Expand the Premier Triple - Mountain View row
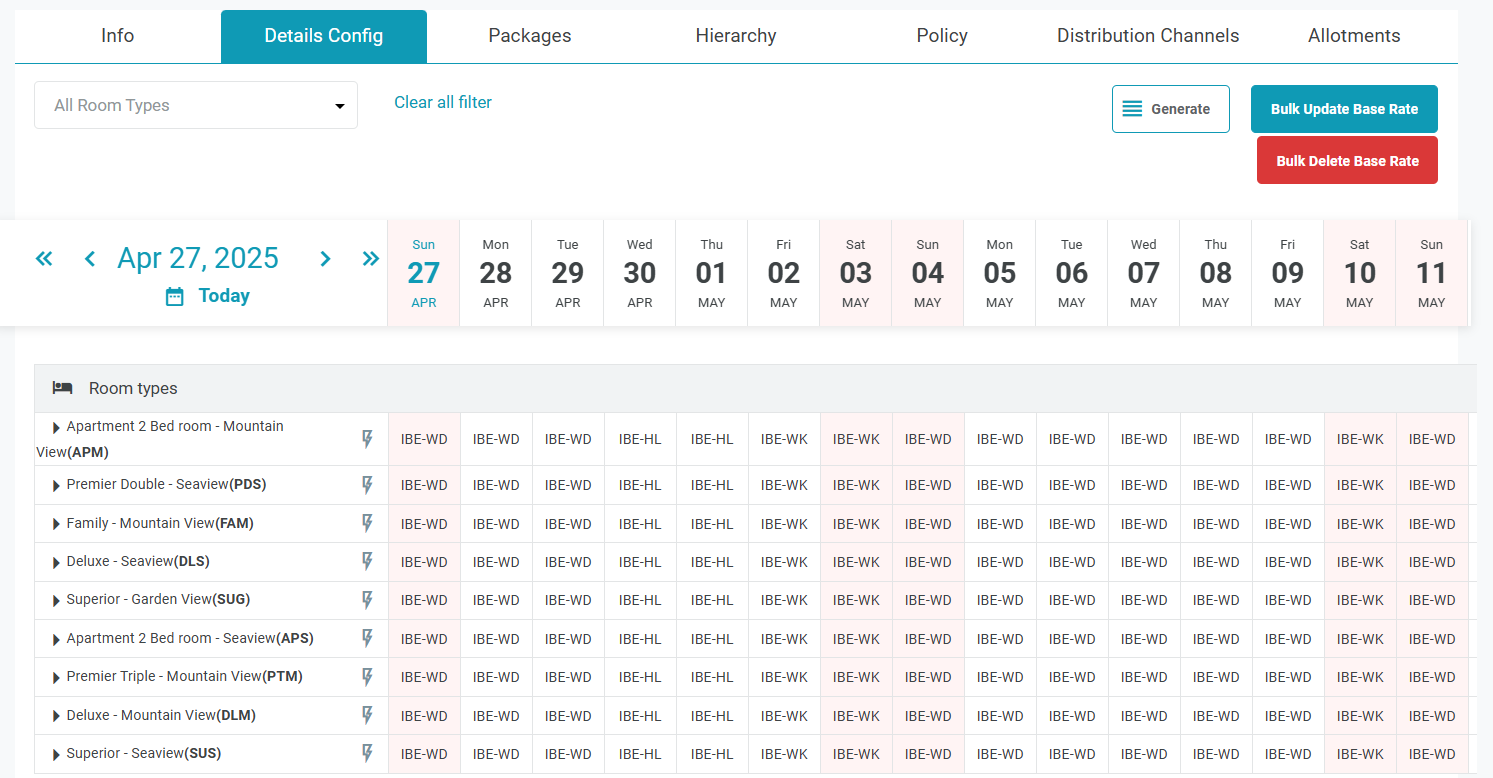This screenshot has height=778, width=1493. click(x=56, y=677)
